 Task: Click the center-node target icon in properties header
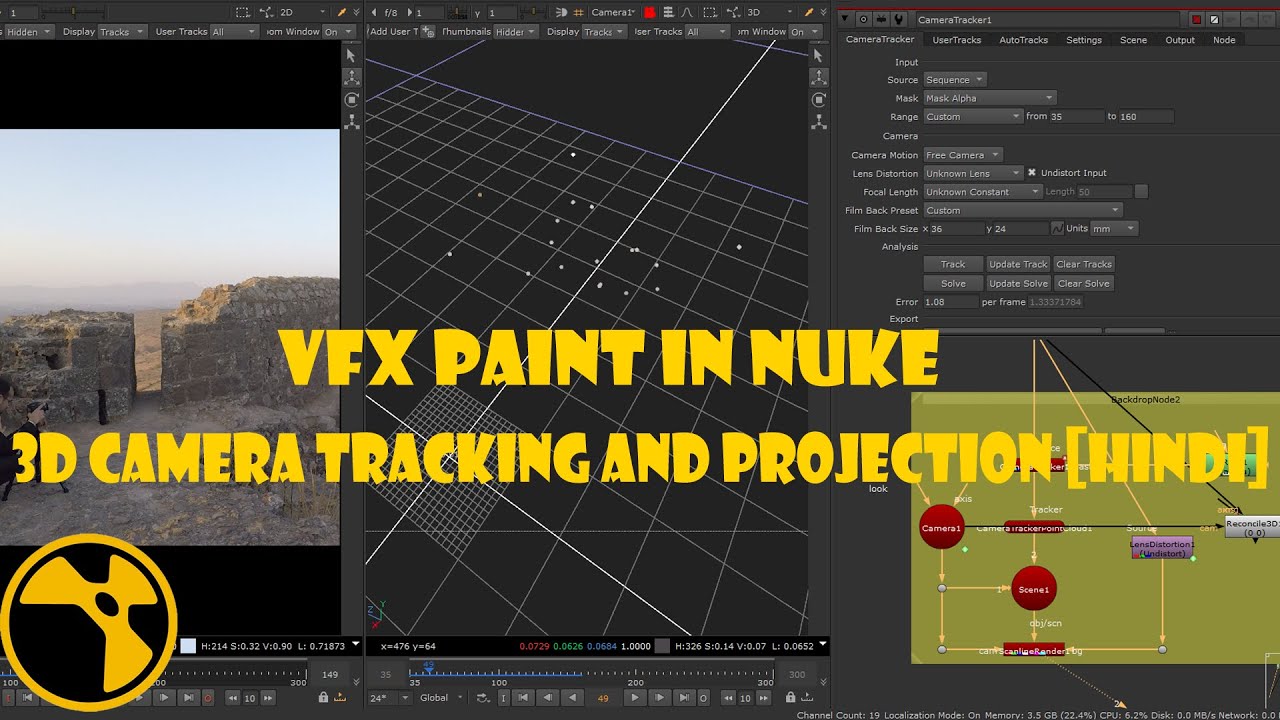pos(863,19)
